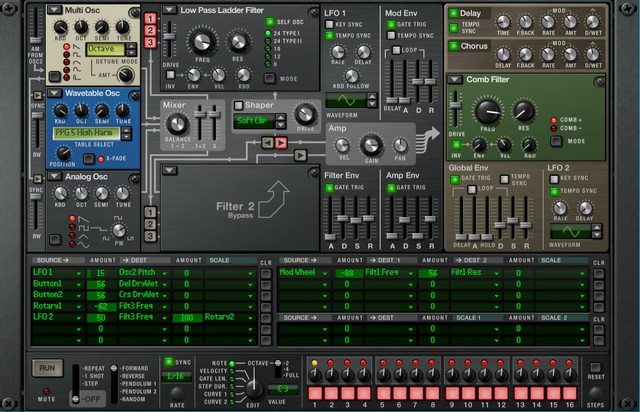Adjust the Low Pass Filter DRIVE slider
This screenshot has width=640, height=412.
click(169, 37)
